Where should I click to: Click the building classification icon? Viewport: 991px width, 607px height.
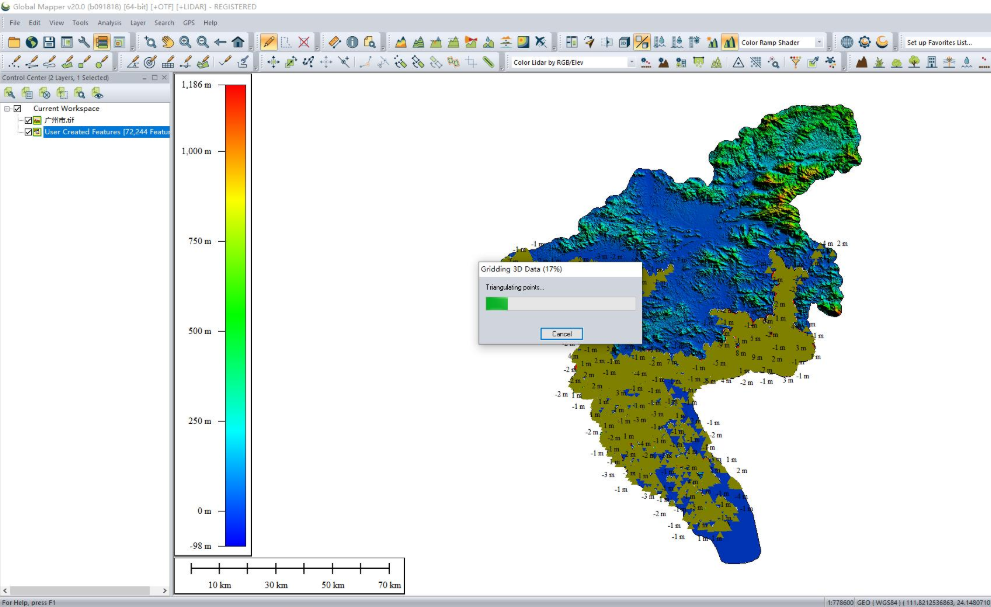(x=932, y=62)
